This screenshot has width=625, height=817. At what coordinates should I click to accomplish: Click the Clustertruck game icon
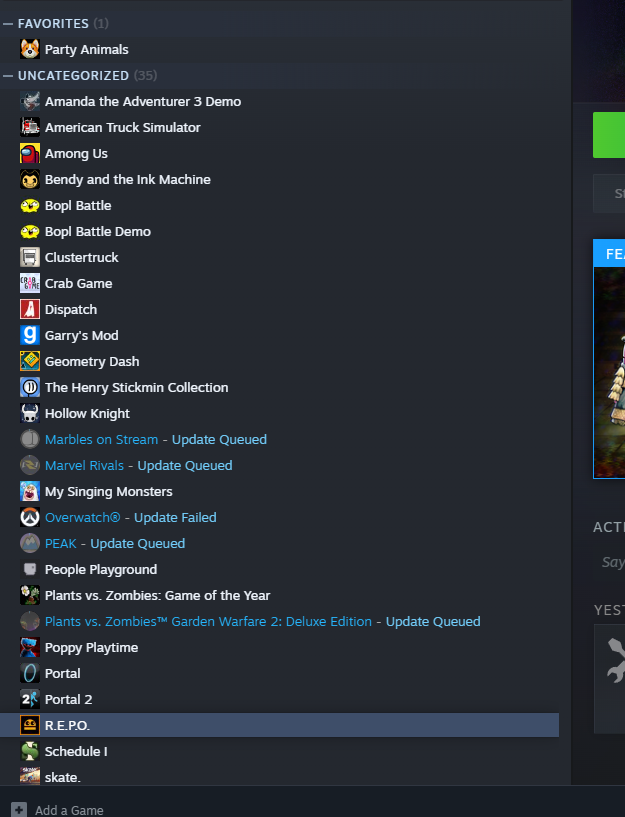click(30, 257)
